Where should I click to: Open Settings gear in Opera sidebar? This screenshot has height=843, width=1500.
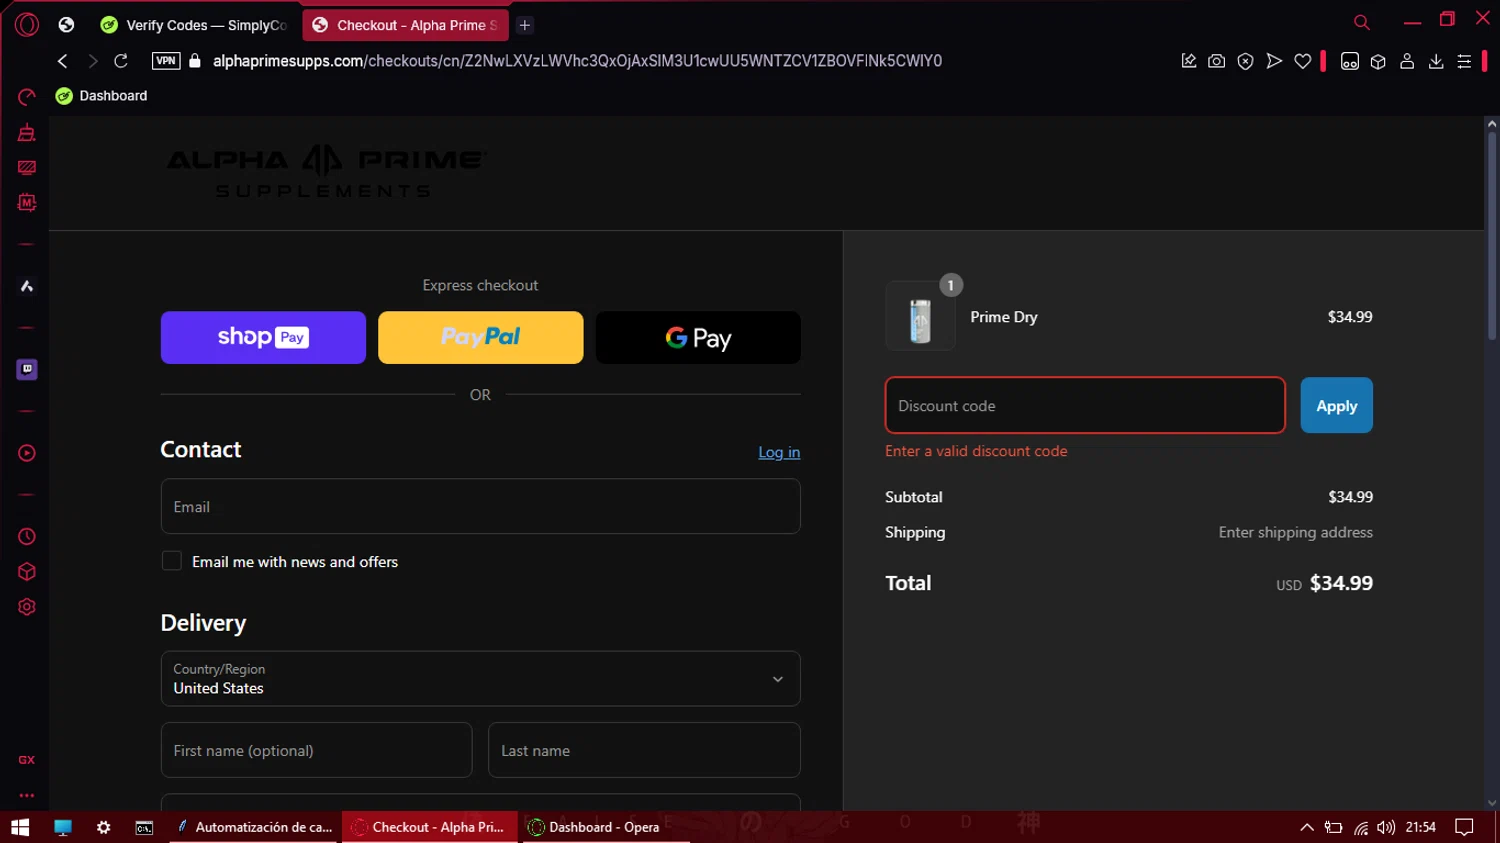(27, 607)
